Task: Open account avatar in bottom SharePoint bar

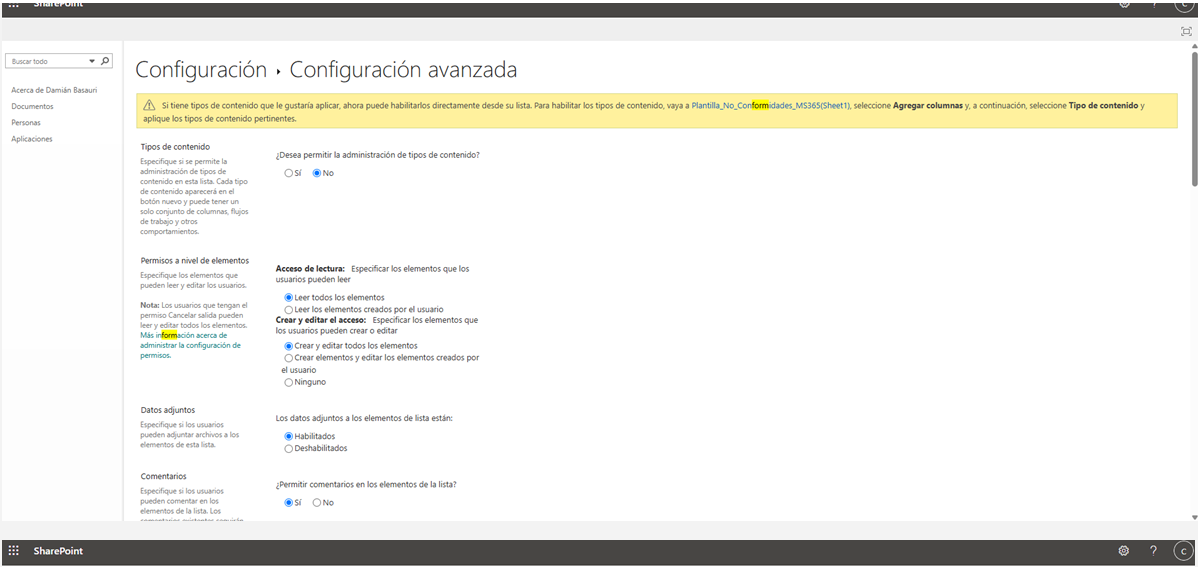Action: click(x=1183, y=550)
